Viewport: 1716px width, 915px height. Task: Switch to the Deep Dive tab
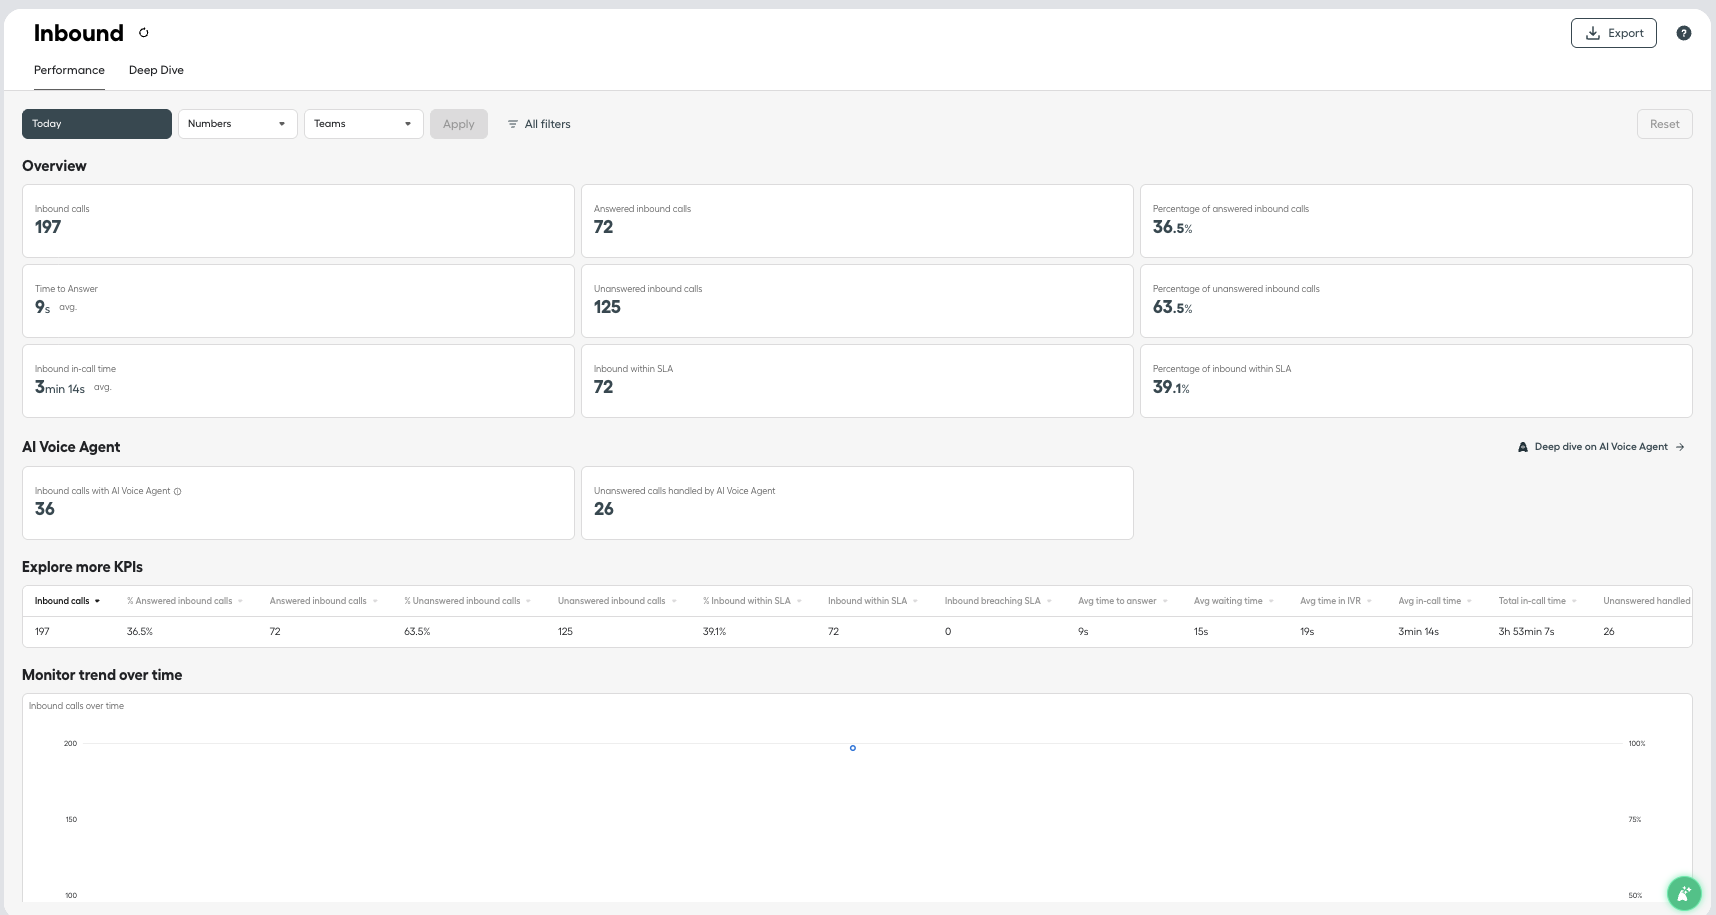coord(156,70)
